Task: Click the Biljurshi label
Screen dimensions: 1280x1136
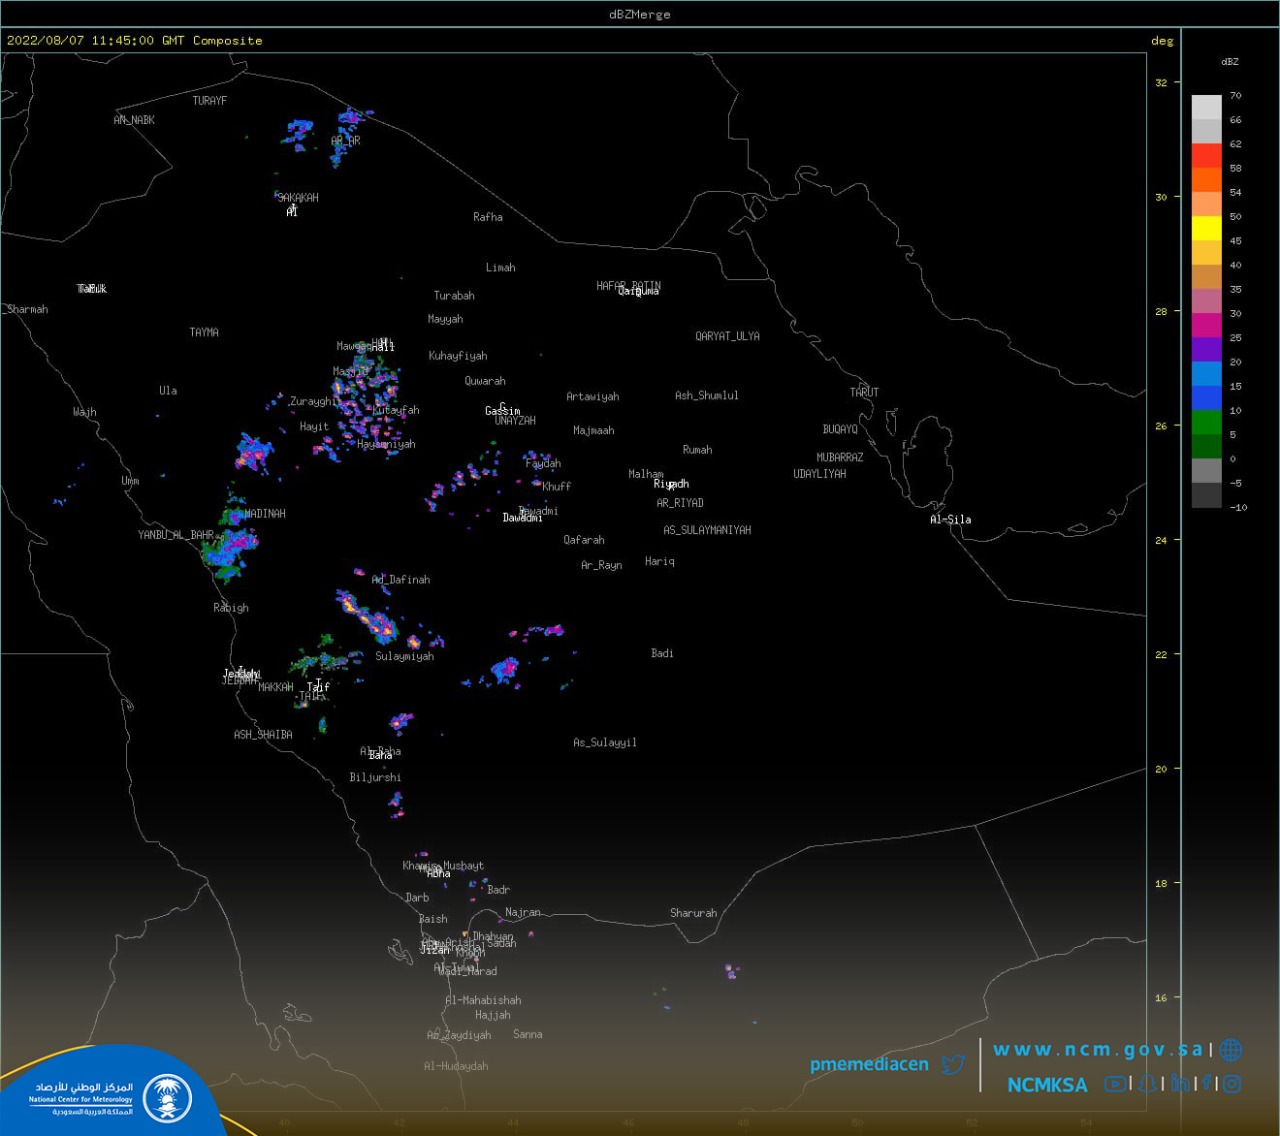Action: [x=375, y=778]
